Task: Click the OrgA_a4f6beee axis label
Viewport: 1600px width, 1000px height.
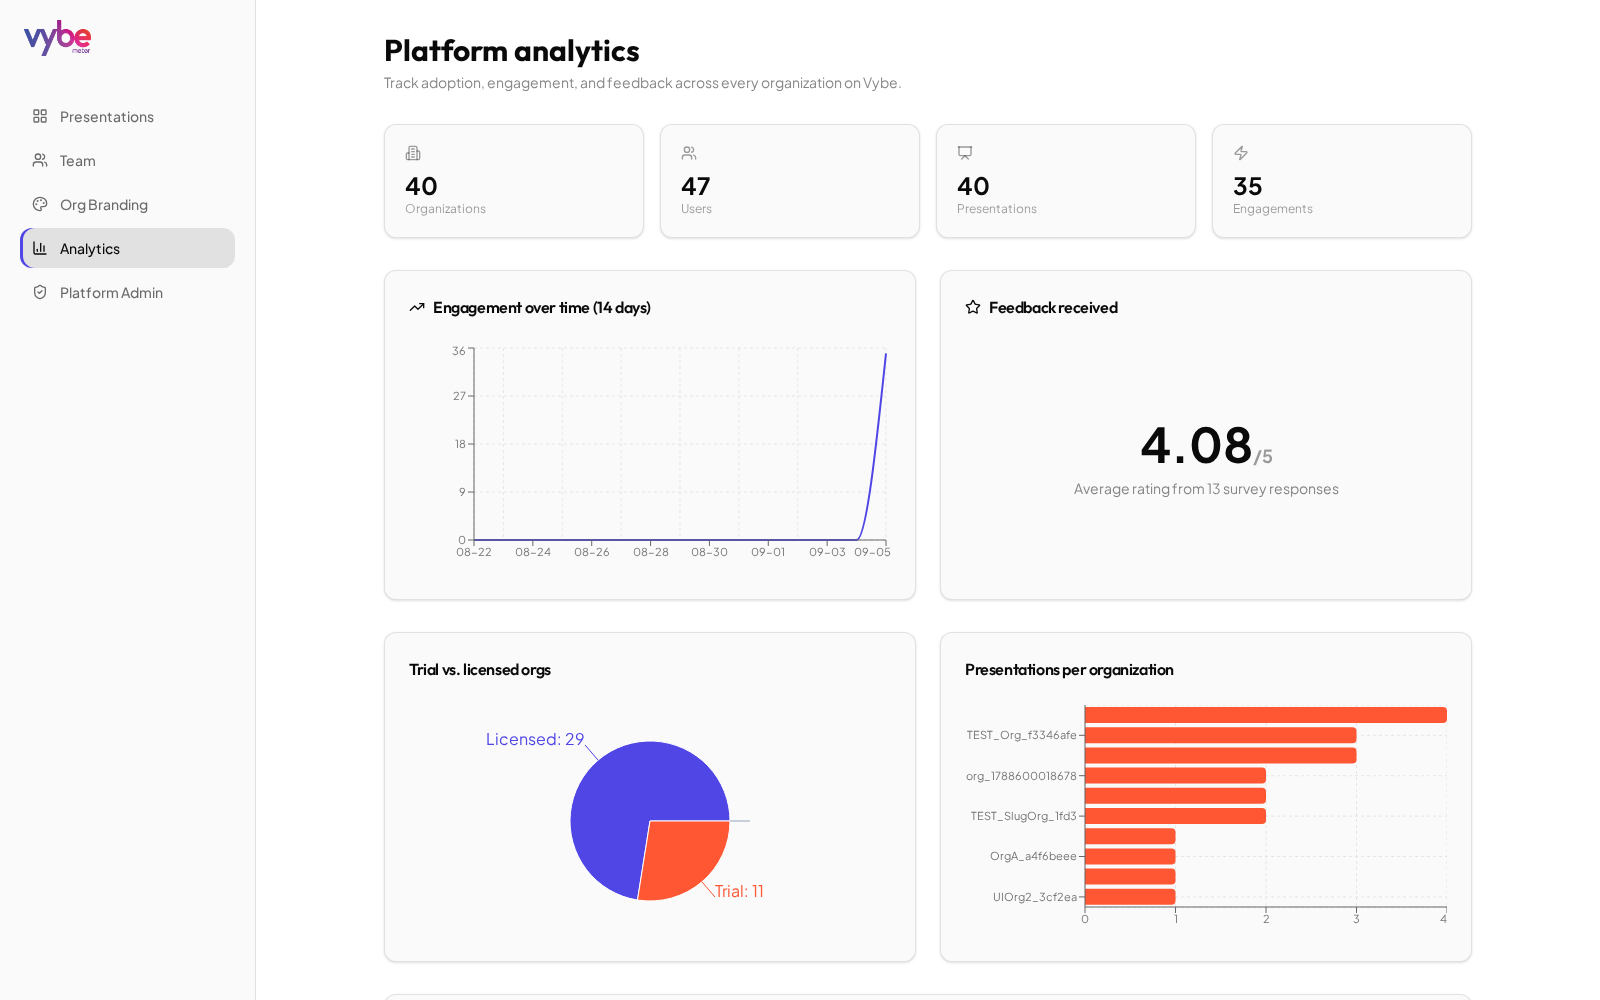Action: click(1033, 856)
